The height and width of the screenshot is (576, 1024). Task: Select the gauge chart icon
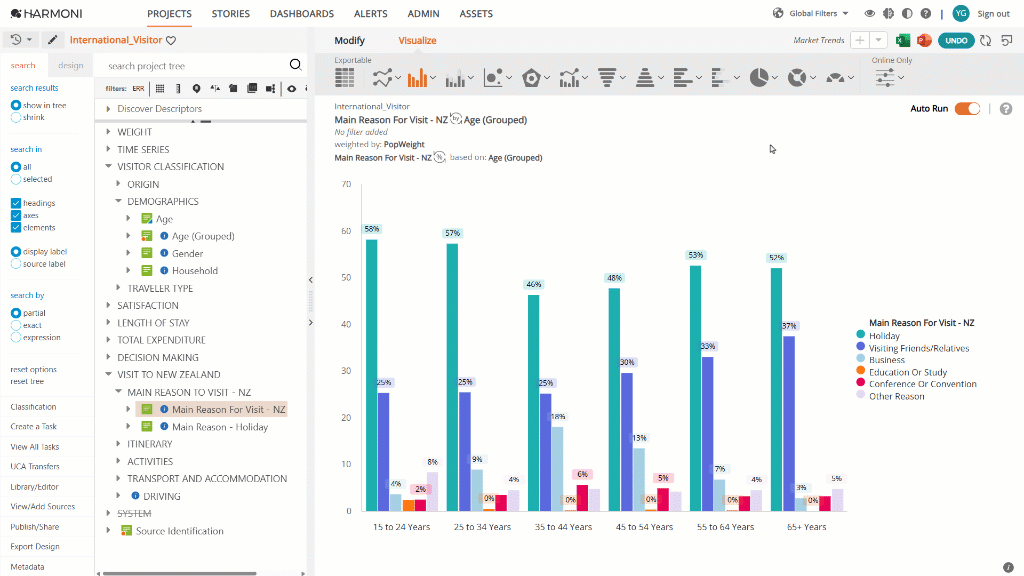[835, 78]
